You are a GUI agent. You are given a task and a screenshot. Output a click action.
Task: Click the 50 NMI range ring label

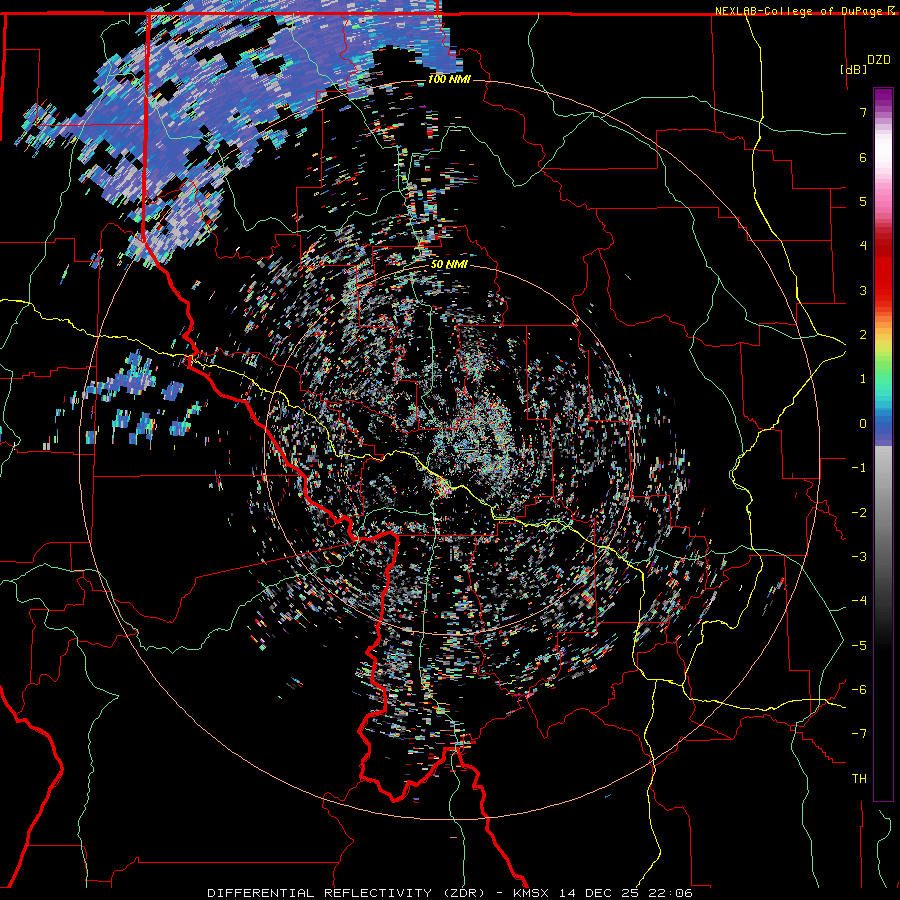click(x=449, y=265)
